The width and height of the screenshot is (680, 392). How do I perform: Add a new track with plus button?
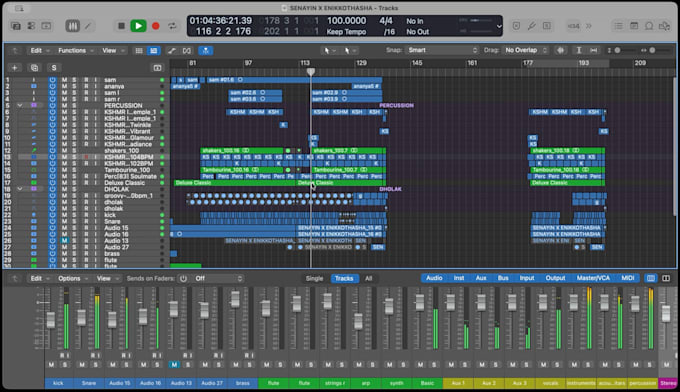[14, 68]
